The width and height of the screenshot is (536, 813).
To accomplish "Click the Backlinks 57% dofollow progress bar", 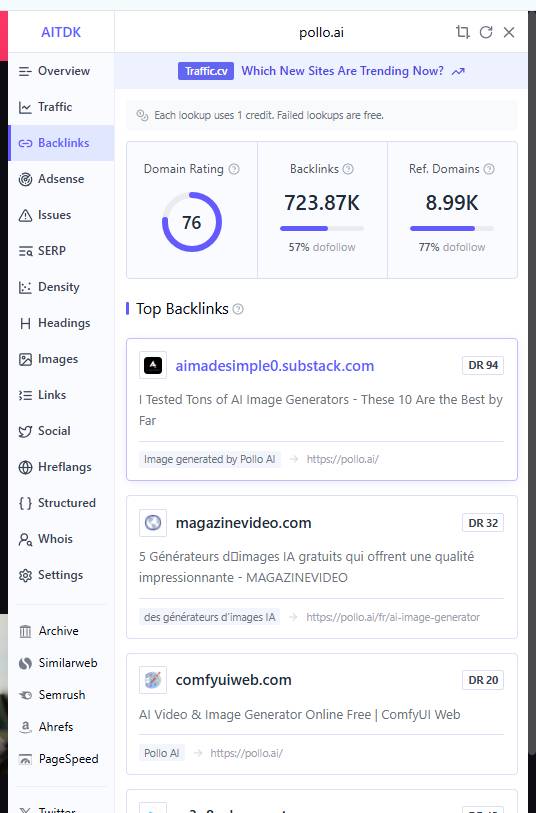I will point(322,228).
